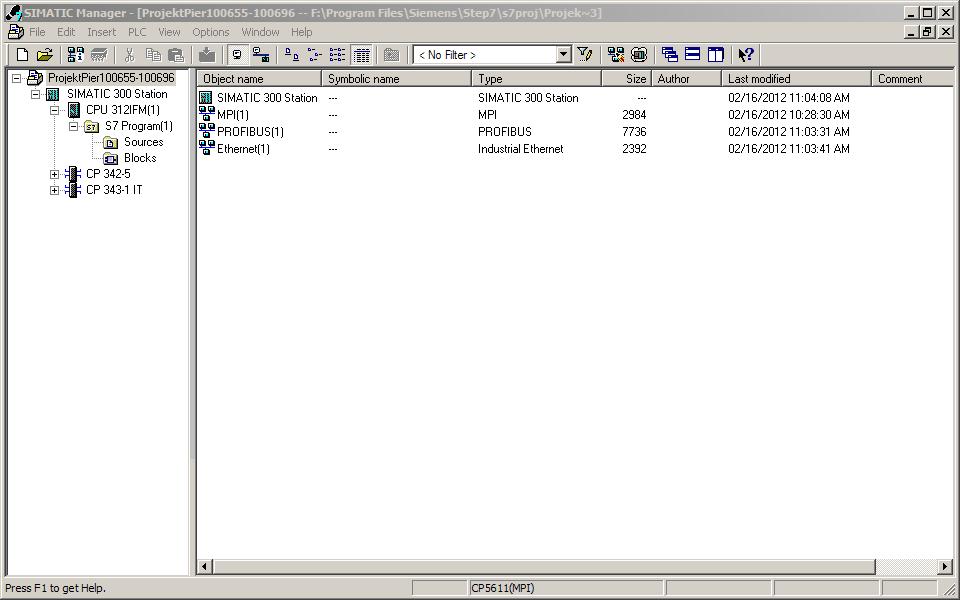Tile windows vertically via toolbar
The height and width of the screenshot is (600, 960).
716,55
